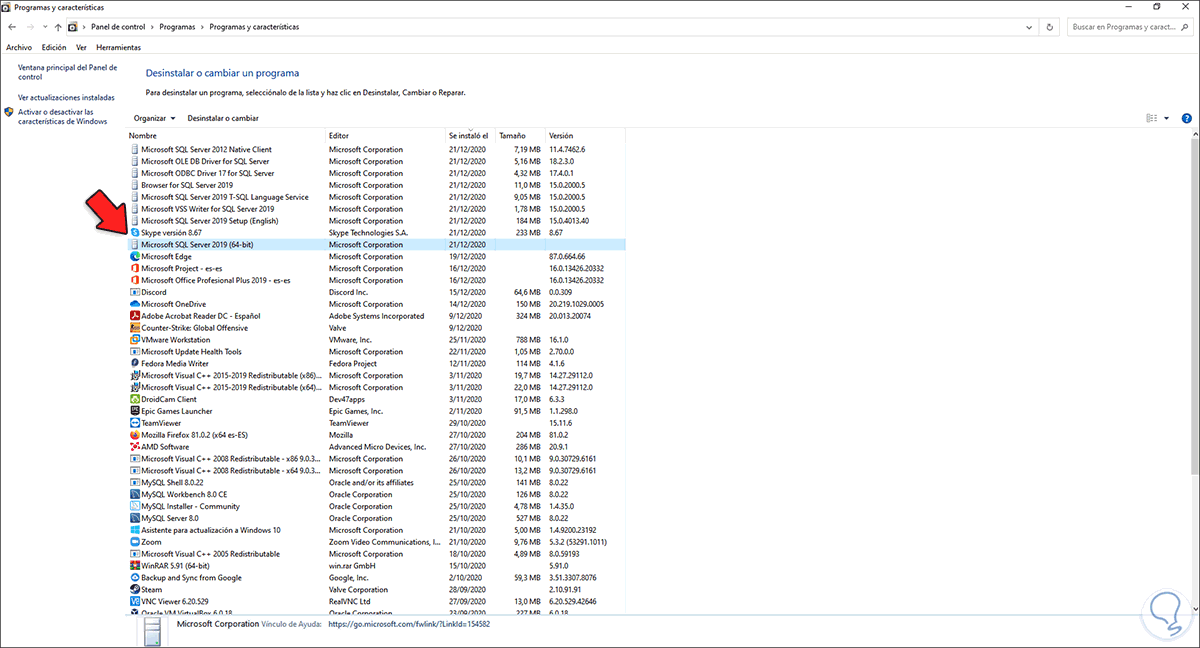The image size is (1200, 648).
Task: Click the MySQL Workbench 8.0 CE icon
Action: pos(135,494)
